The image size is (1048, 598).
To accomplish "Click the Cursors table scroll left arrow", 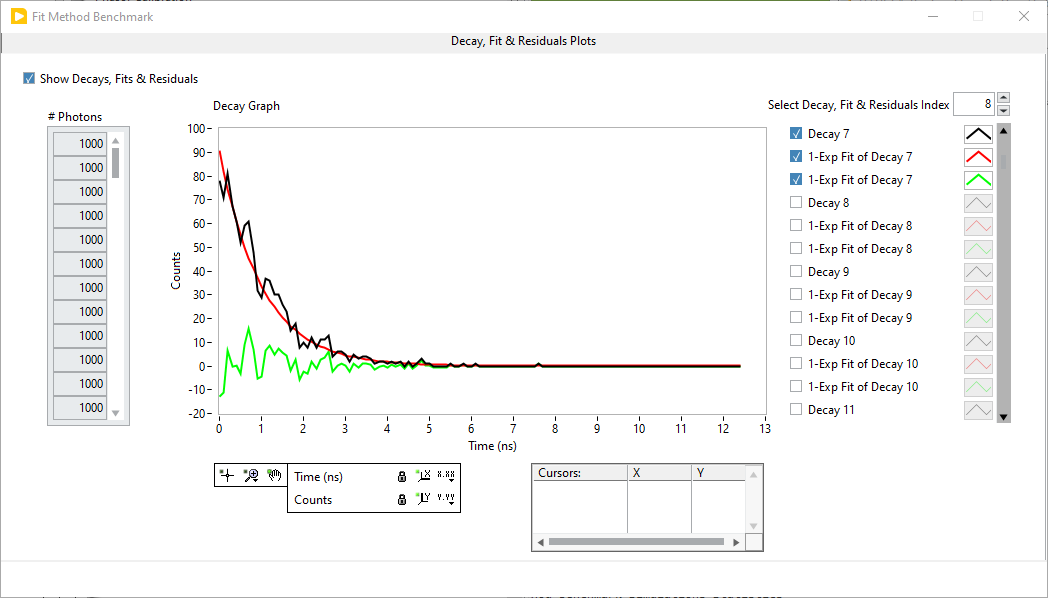I will pos(541,542).
